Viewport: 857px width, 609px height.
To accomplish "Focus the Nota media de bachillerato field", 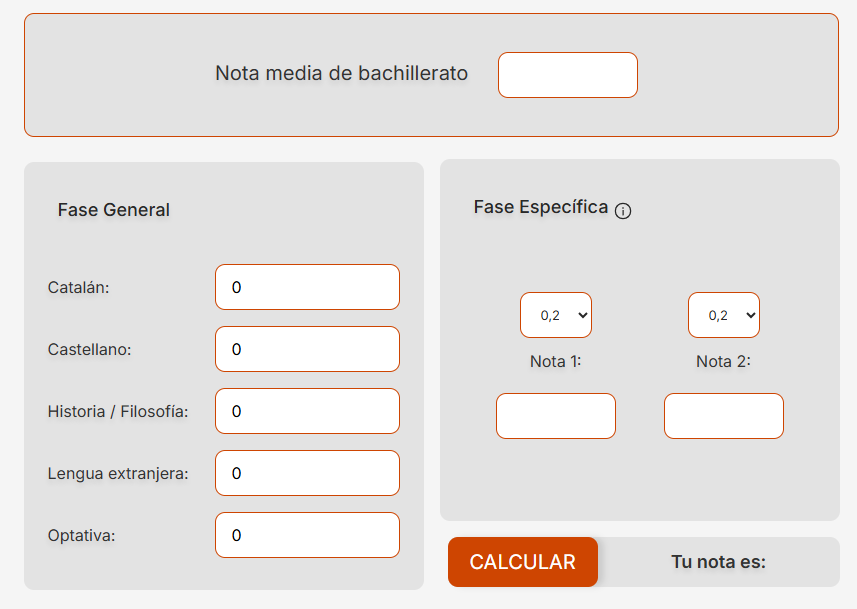I will point(567,75).
